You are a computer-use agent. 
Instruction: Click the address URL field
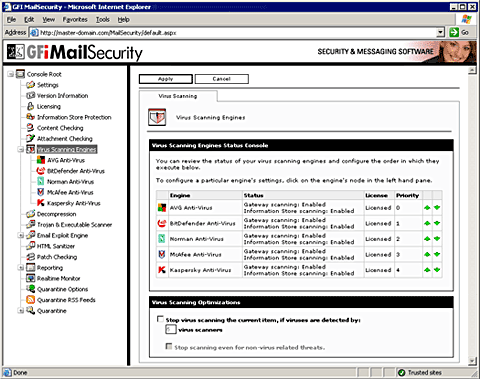pos(238,33)
